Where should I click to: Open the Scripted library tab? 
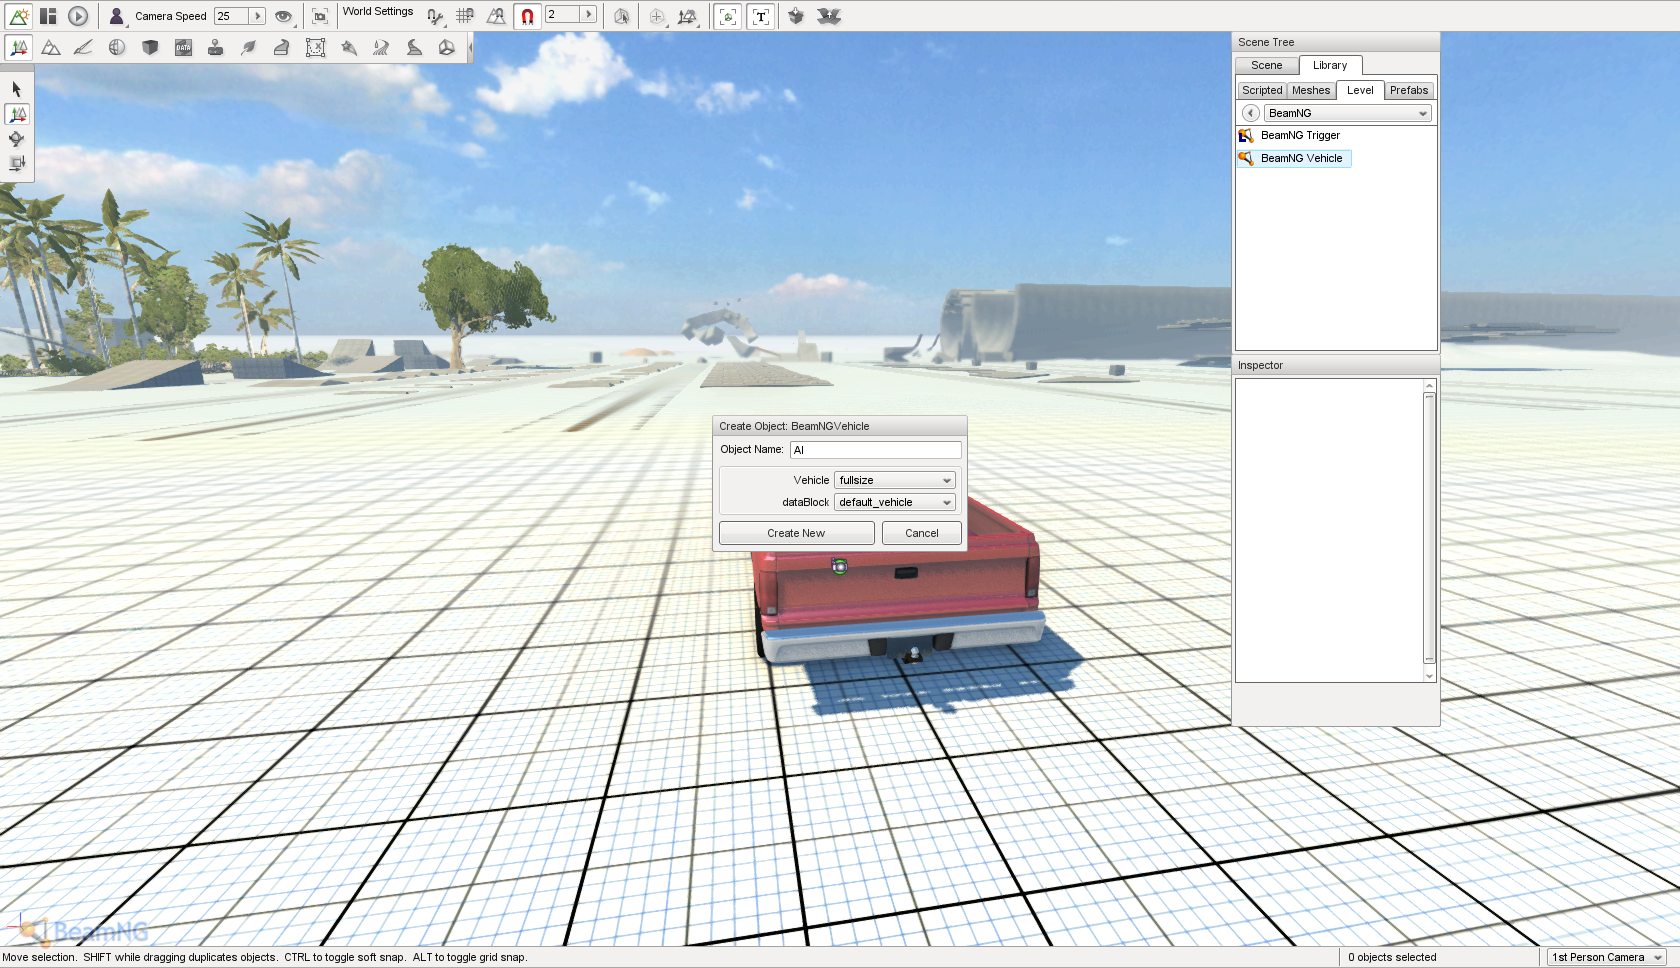pyautogui.click(x=1262, y=90)
